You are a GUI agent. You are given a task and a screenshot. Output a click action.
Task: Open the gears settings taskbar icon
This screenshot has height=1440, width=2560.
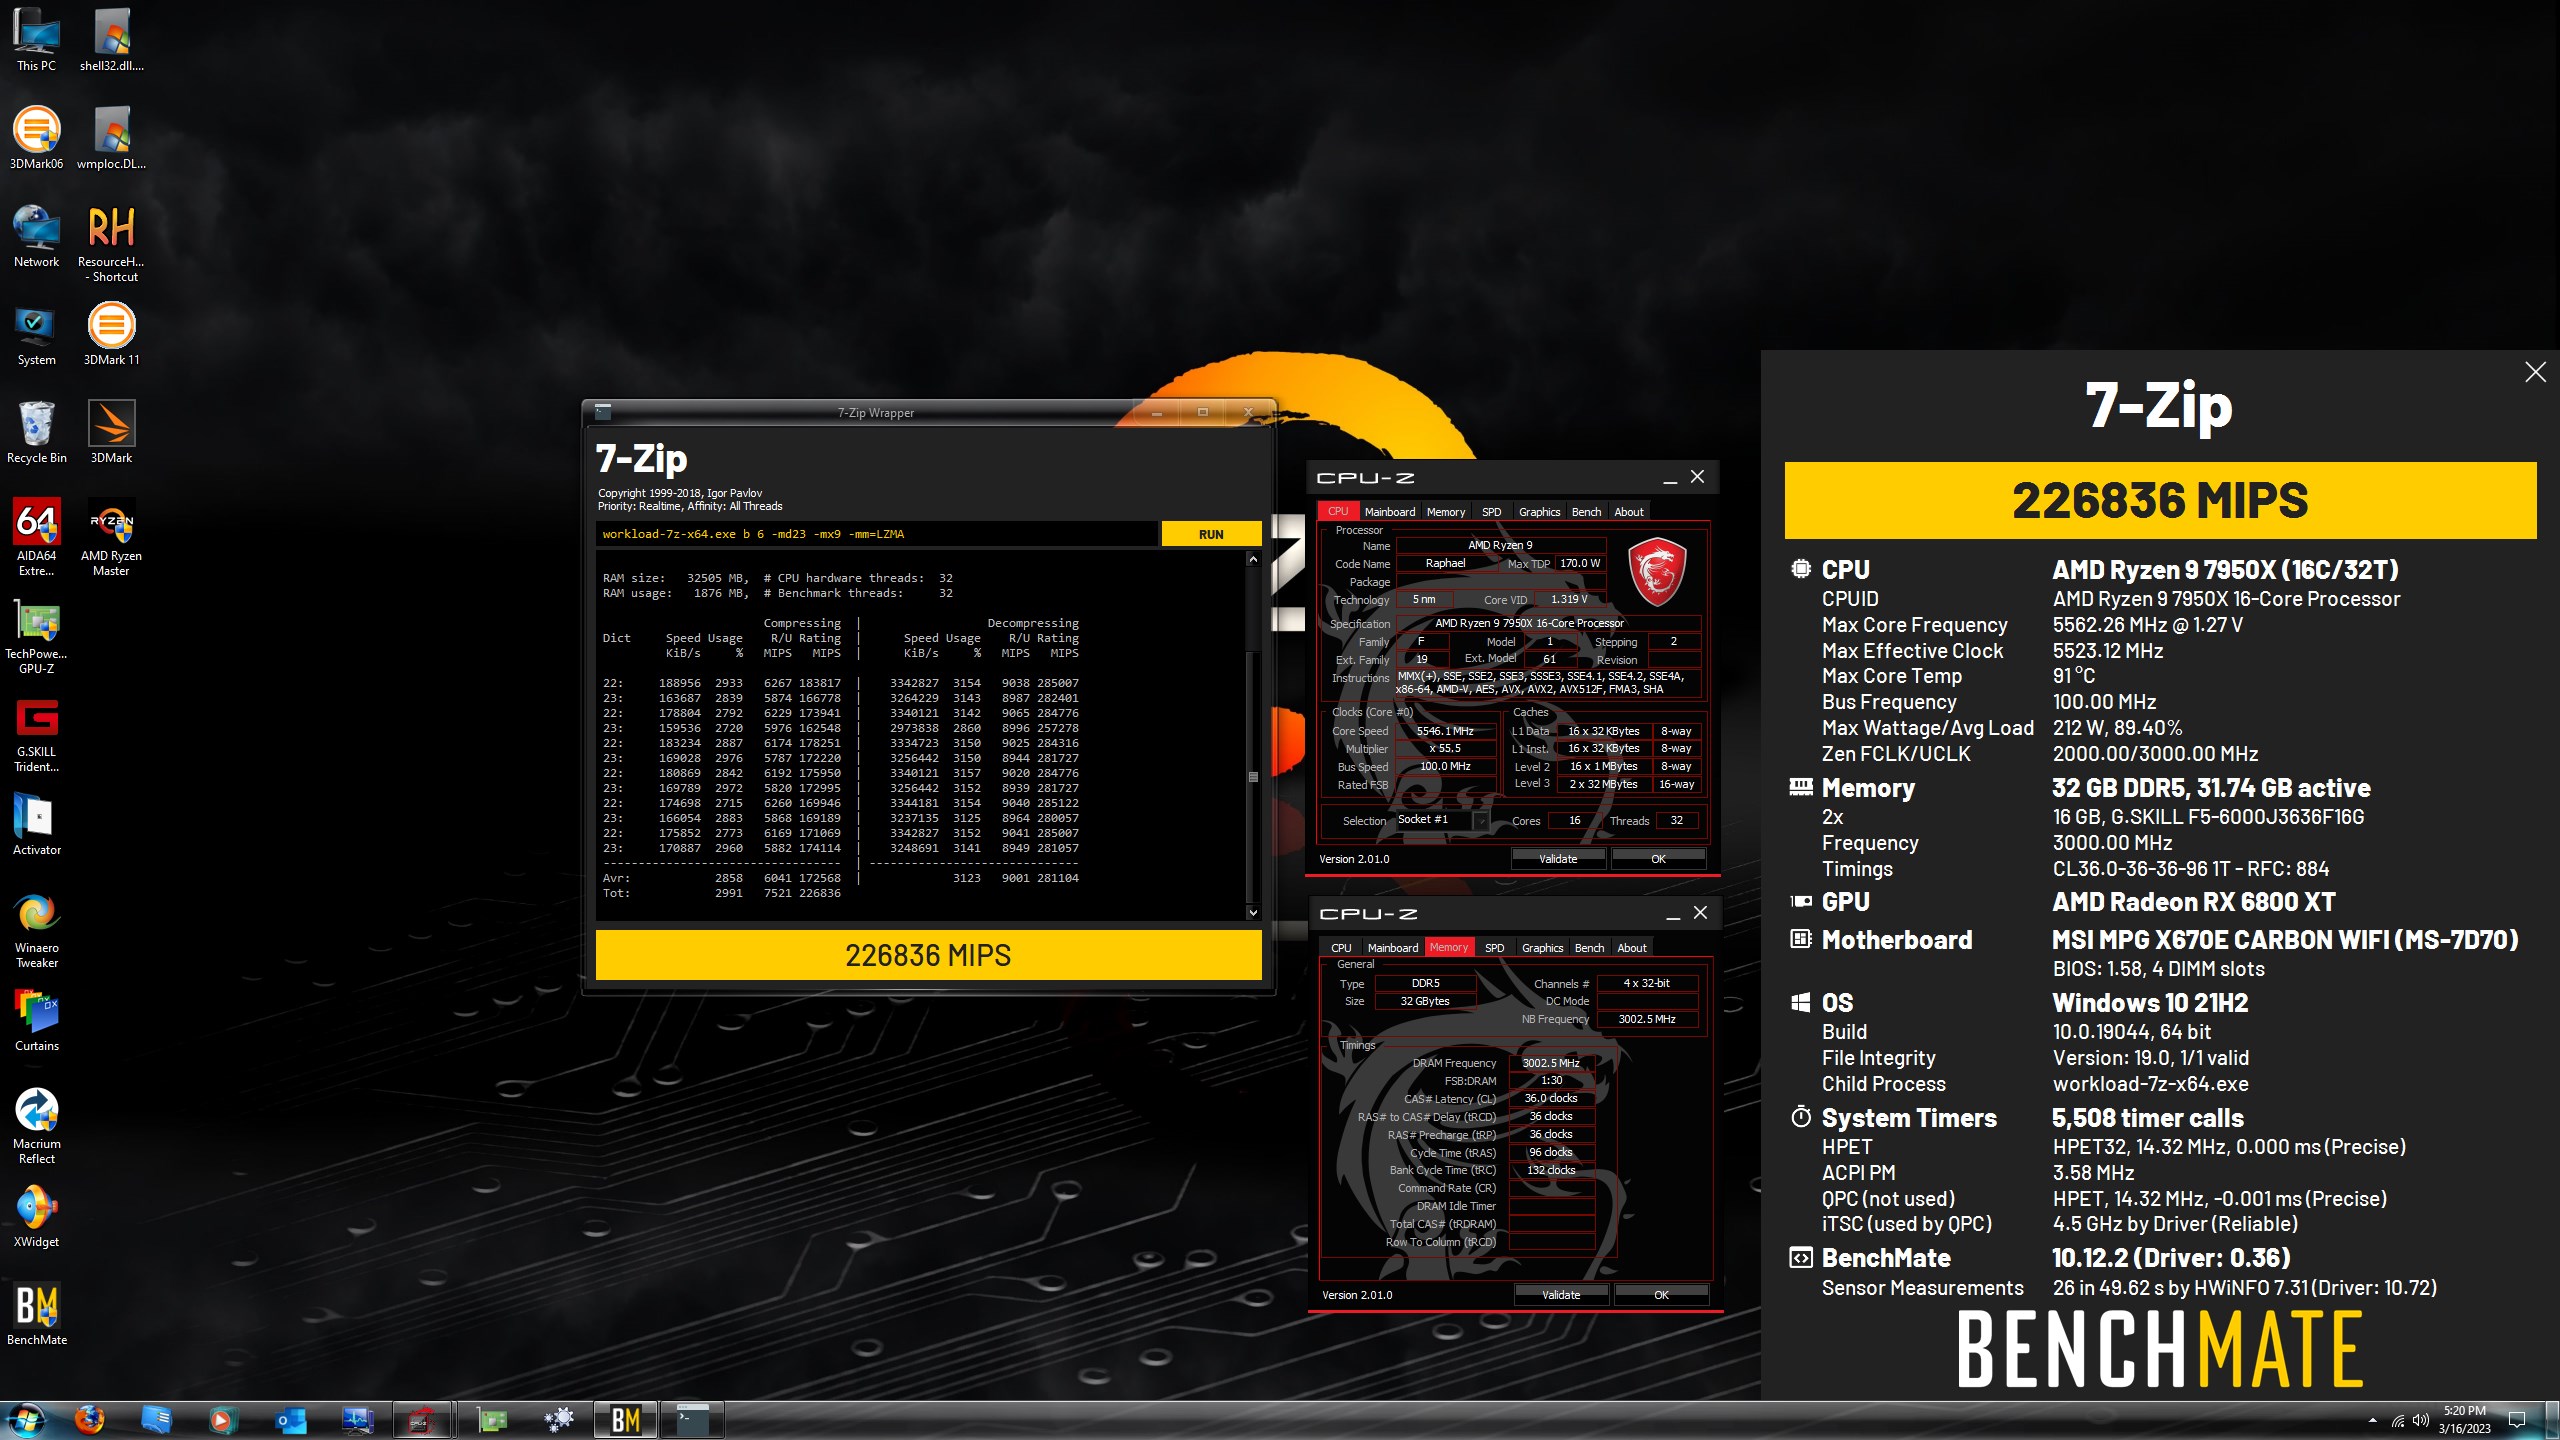(559, 1420)
